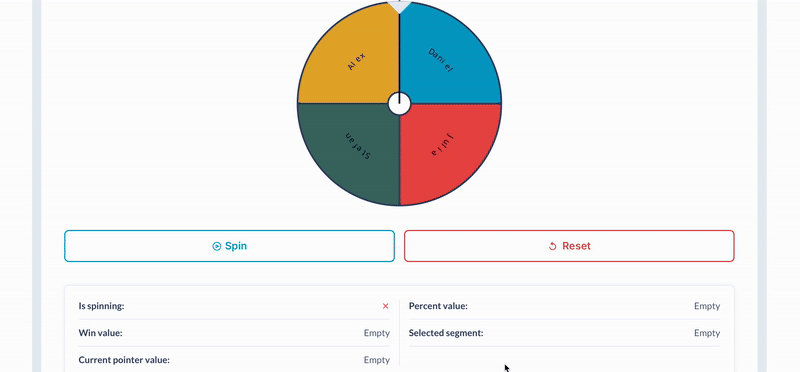
Task: Click the Empty value beside Win value
Action: coord(377,333)
